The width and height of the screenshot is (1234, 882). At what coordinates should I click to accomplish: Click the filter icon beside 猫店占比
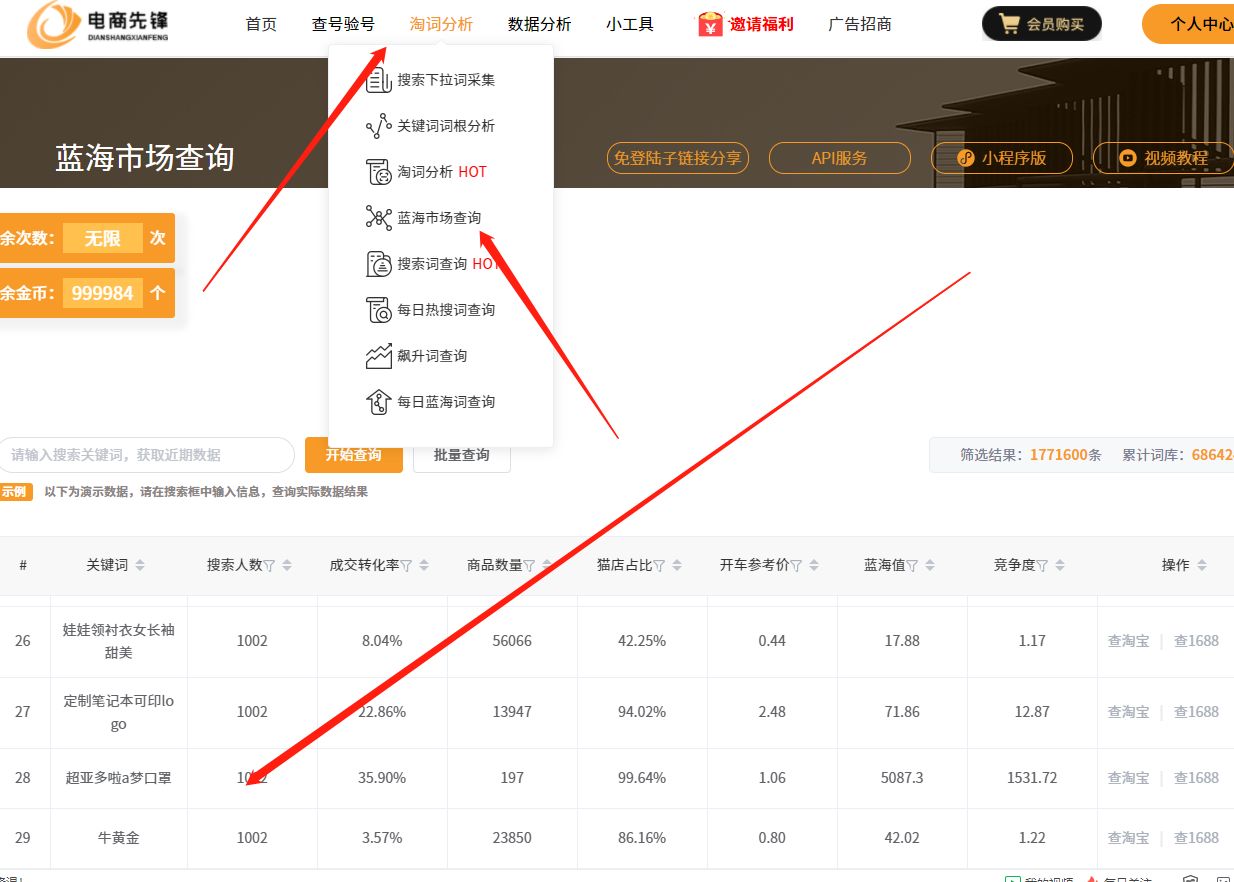pos(659,566)
